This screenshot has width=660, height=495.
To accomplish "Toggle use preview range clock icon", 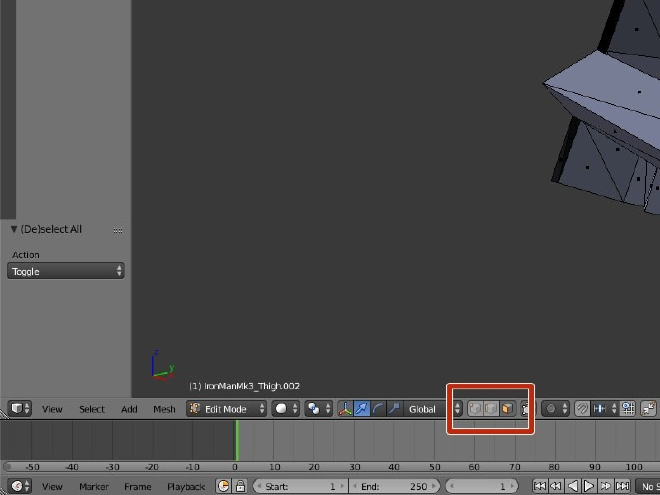I will [224, 486].
